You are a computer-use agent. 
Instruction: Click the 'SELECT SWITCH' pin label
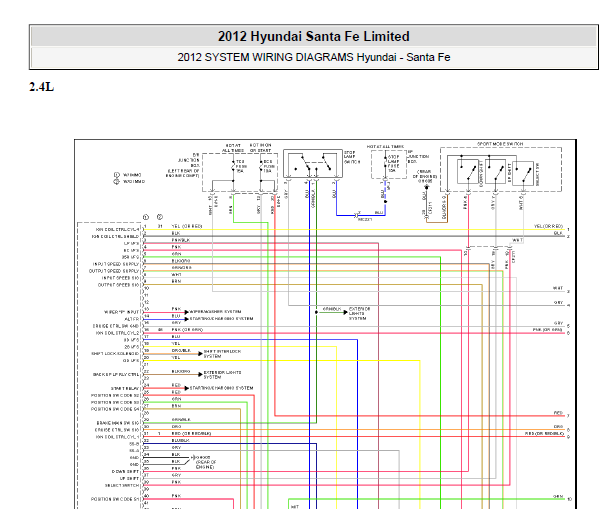122,485
